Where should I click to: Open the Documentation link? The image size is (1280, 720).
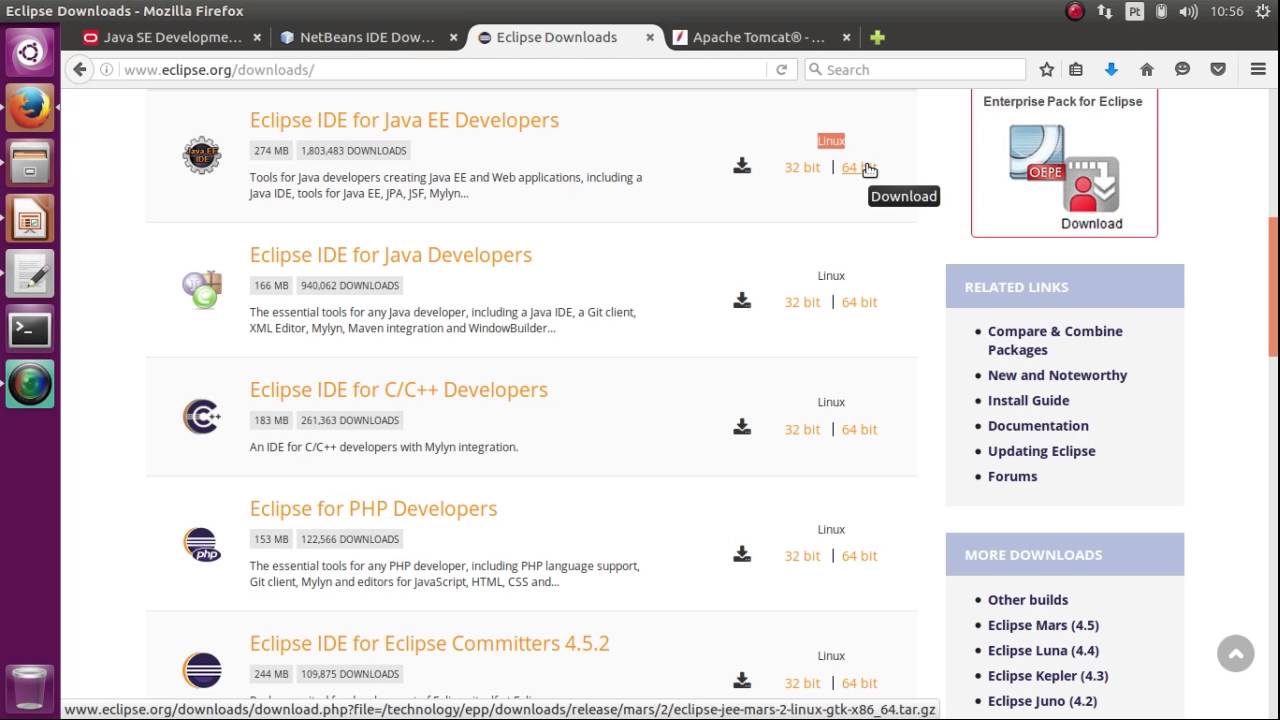tap(1038, 425)
